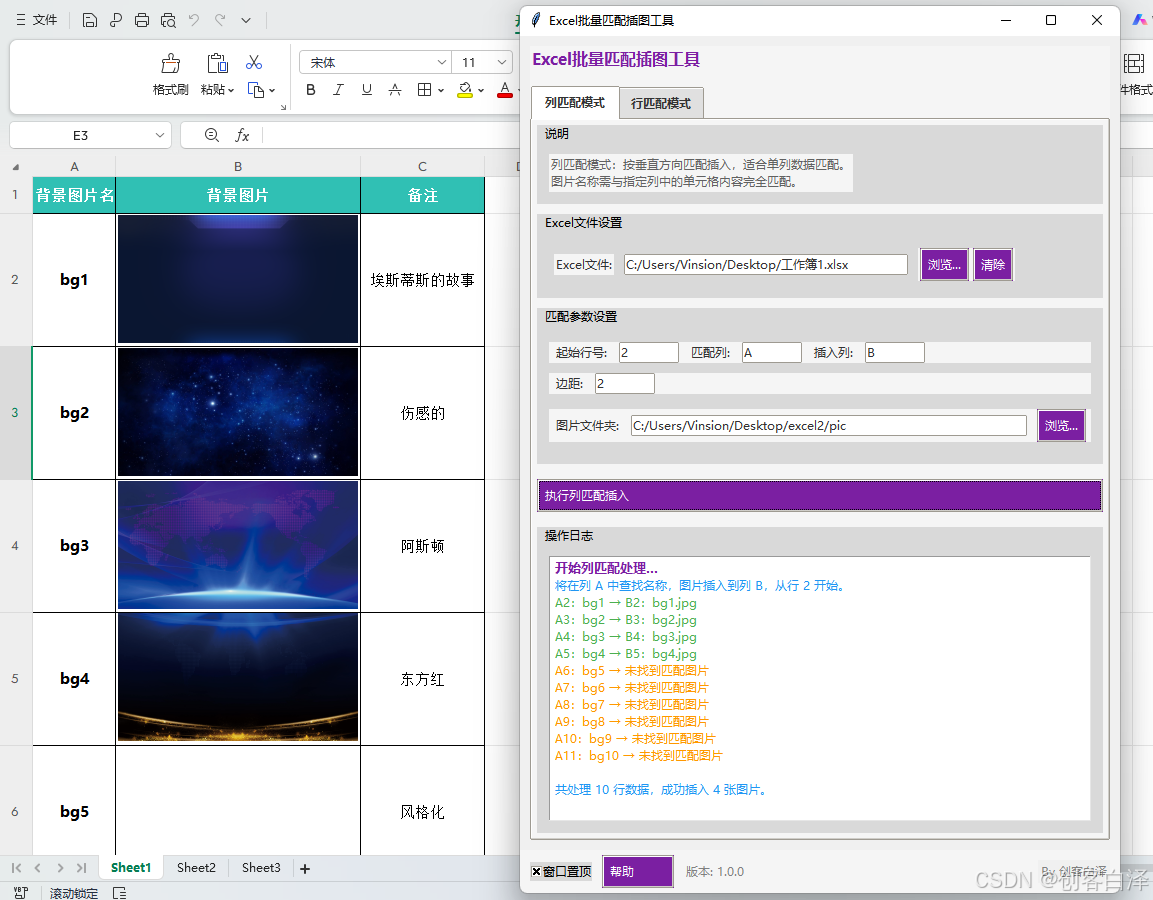
Task: Click the feather icon in tool title bar
Action: (x=537, y=20)
